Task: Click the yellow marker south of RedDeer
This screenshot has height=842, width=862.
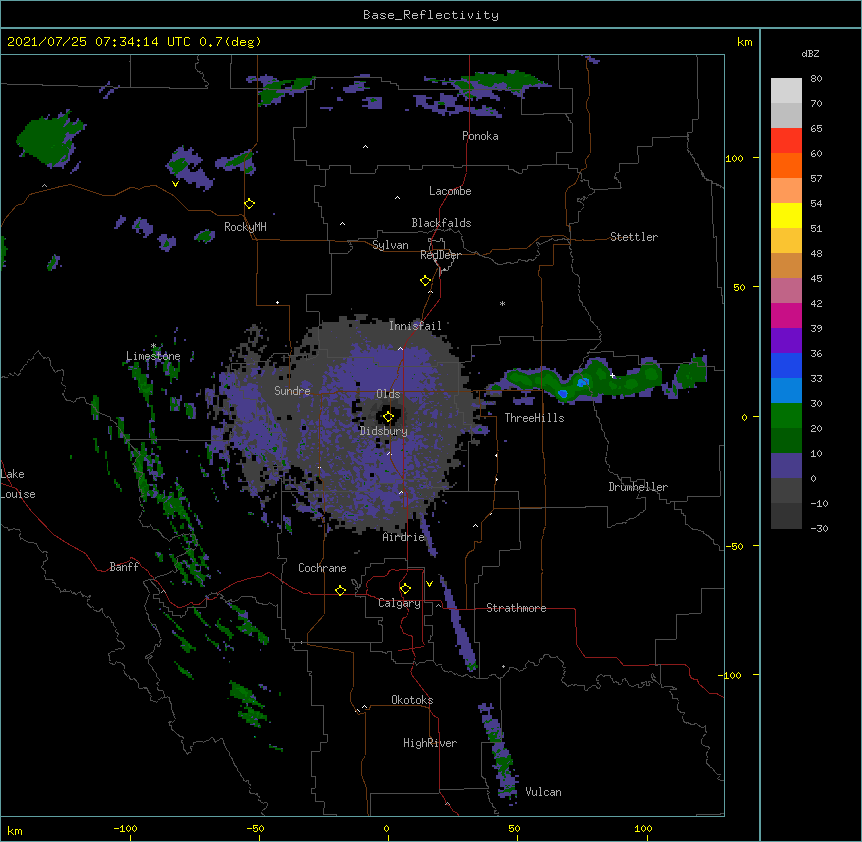Action: click(425, 281)
